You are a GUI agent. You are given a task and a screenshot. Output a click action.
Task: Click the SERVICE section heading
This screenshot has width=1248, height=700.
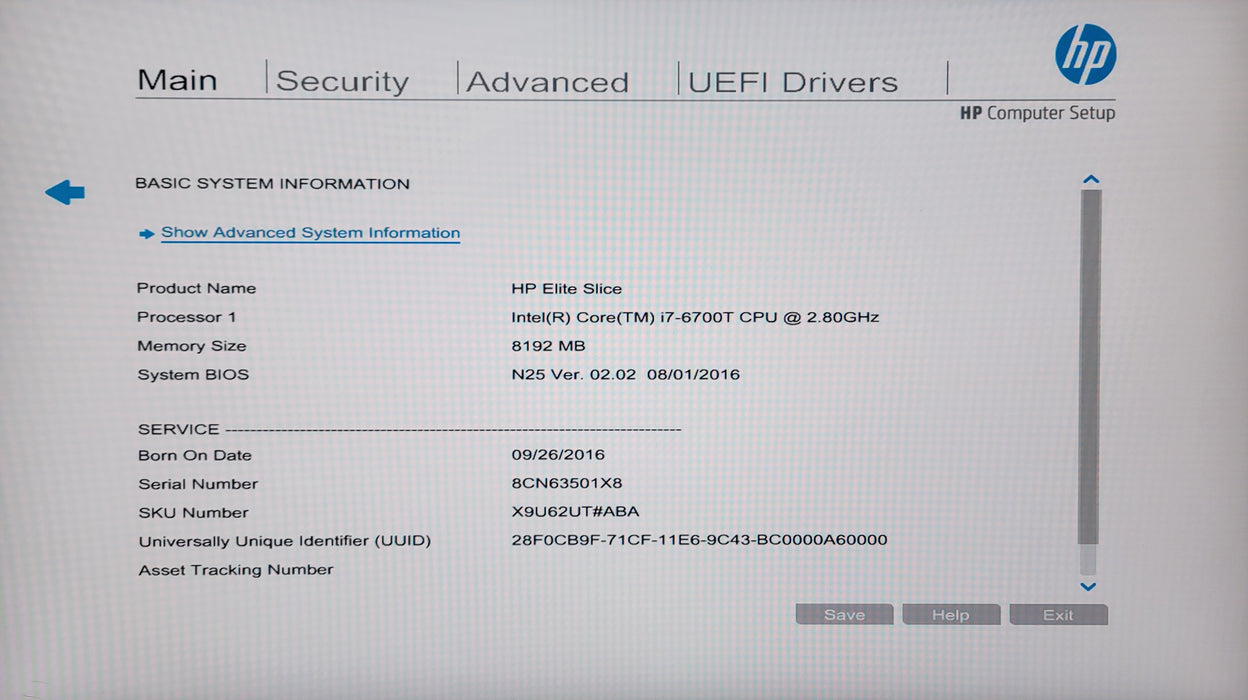pos(178,429)
